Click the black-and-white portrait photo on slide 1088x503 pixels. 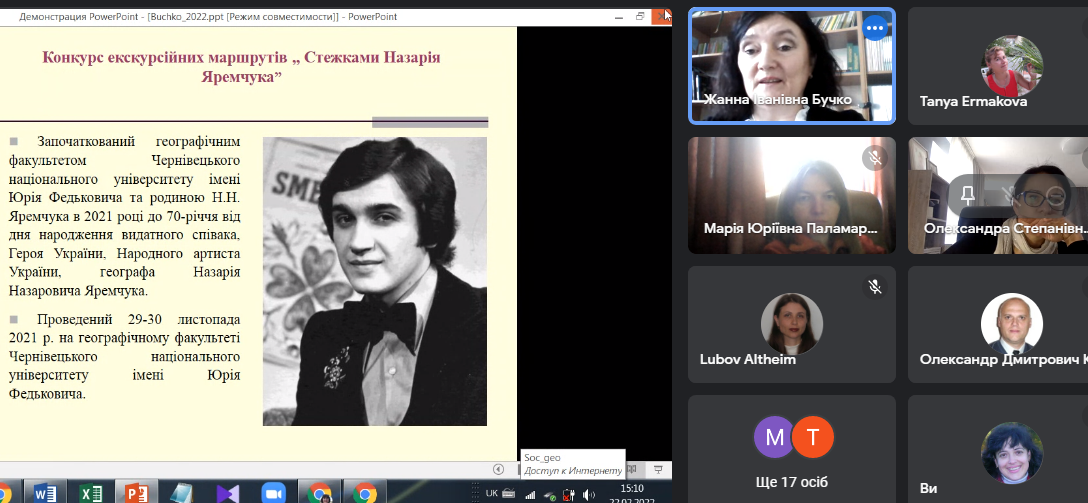click(x=374, y=281)
